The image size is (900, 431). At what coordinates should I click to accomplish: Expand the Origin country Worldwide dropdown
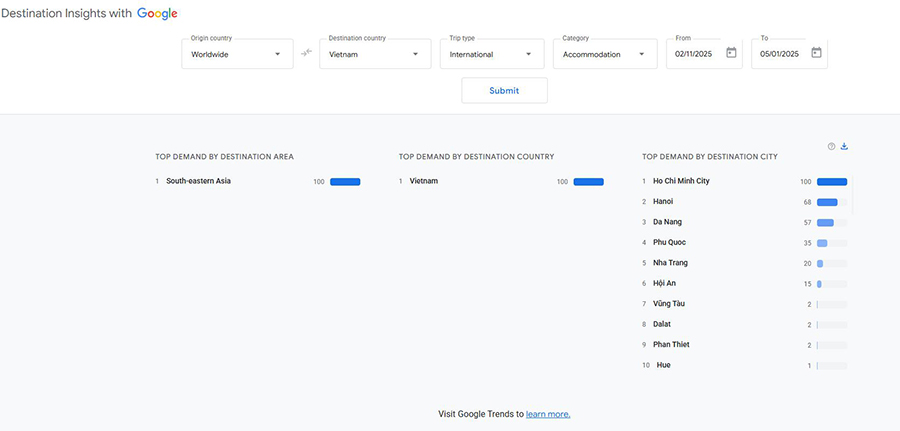click(x=237, y=54)
